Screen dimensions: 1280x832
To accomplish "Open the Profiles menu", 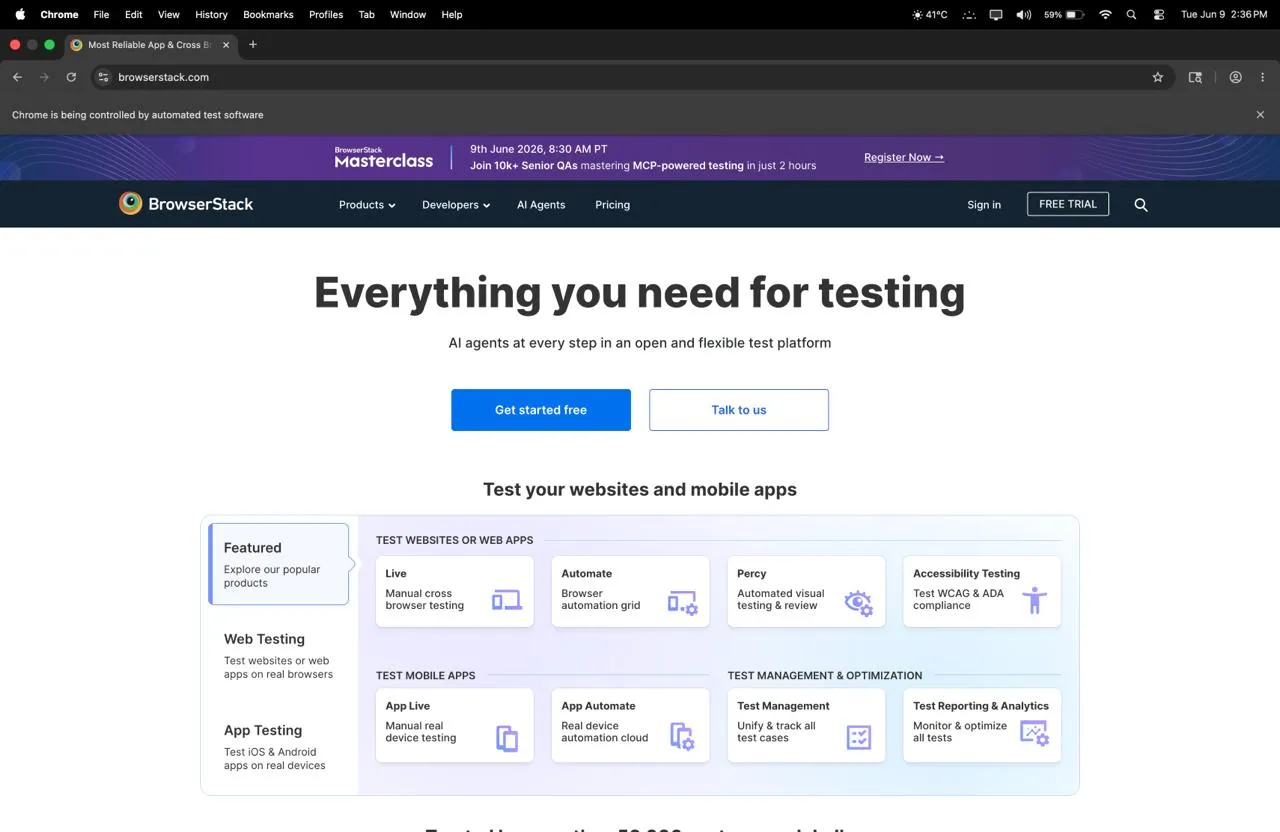I will pyautogui.click(x=326, y=15).
